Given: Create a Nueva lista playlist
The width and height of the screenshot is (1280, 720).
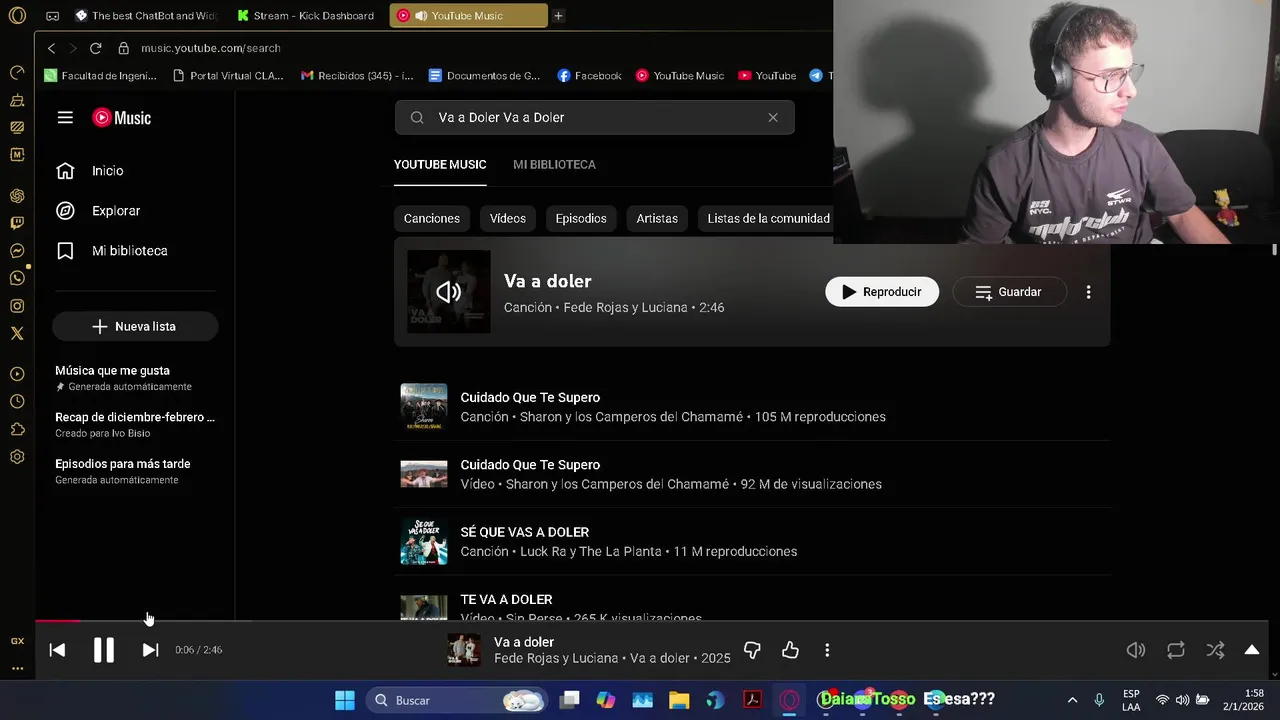Looking at the screenshot, I should pyautogui.click(x=135, y=327).
